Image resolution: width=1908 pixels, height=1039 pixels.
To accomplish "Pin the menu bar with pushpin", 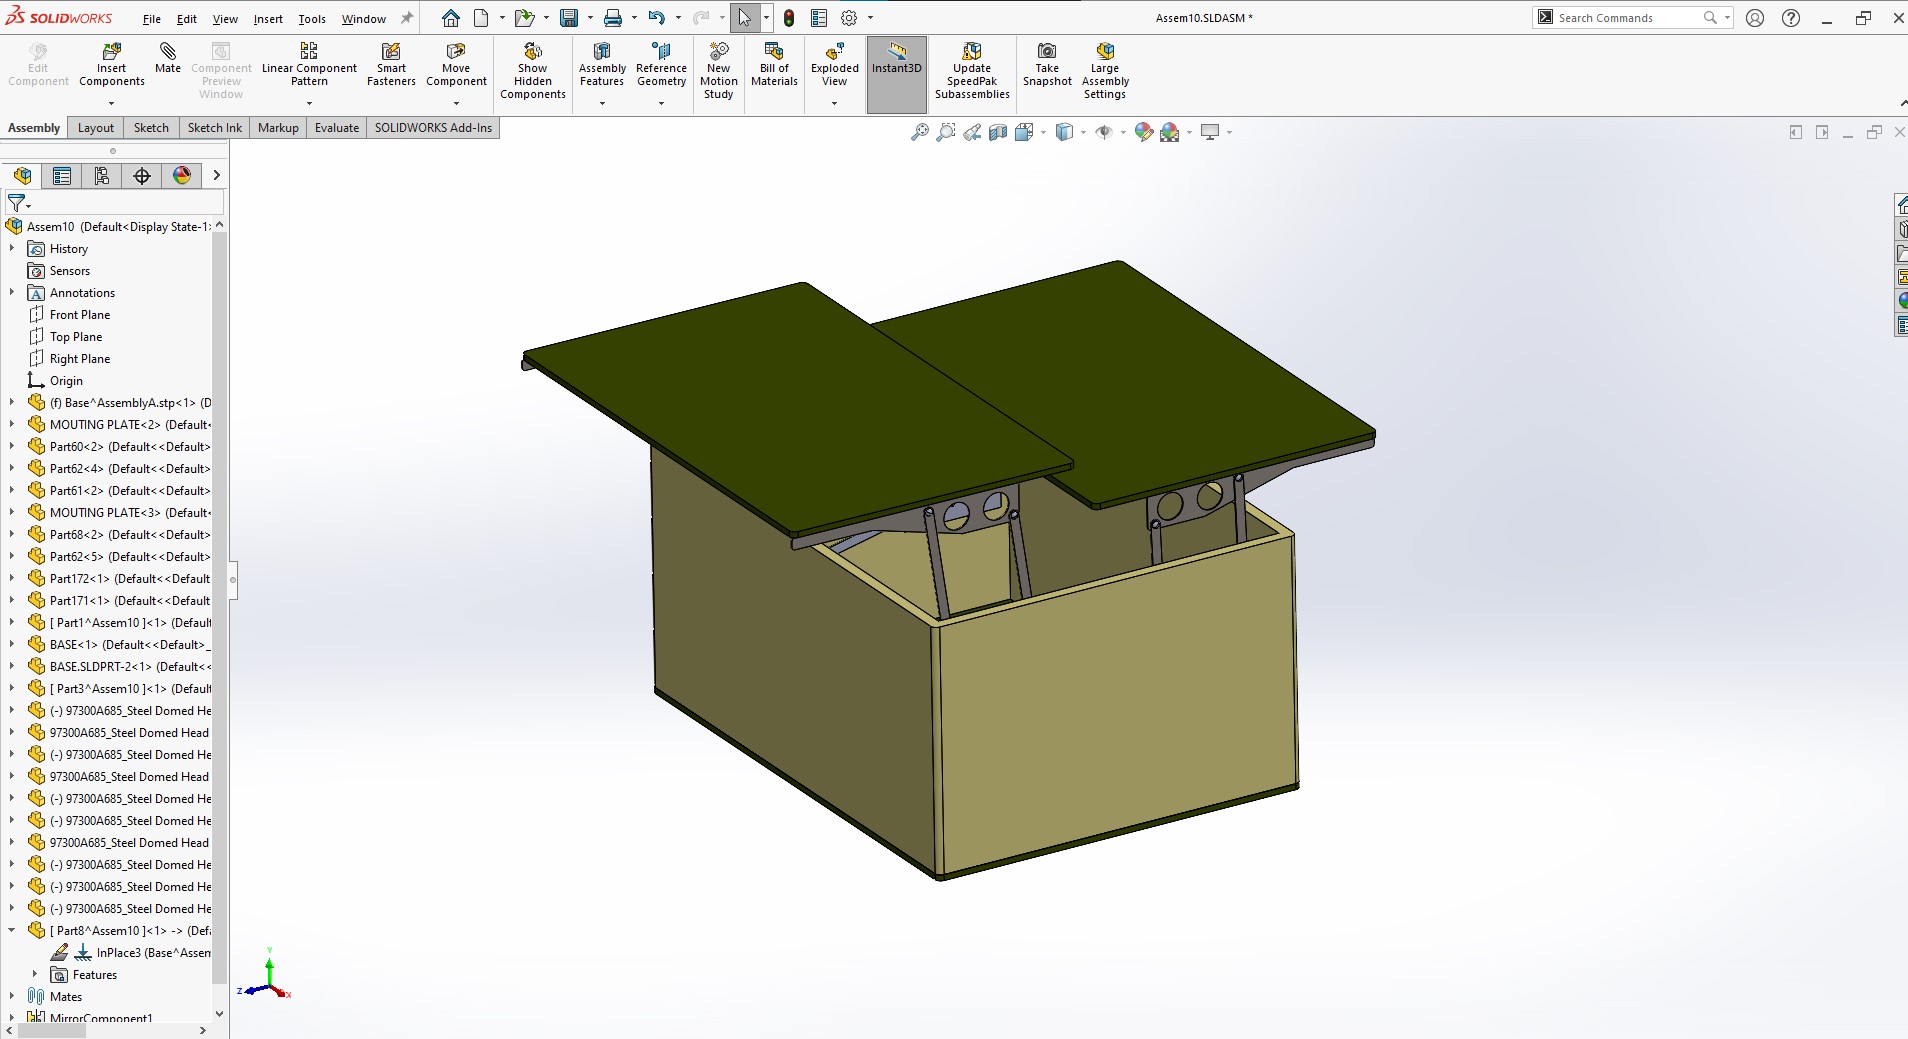I will tap(407, 18).
